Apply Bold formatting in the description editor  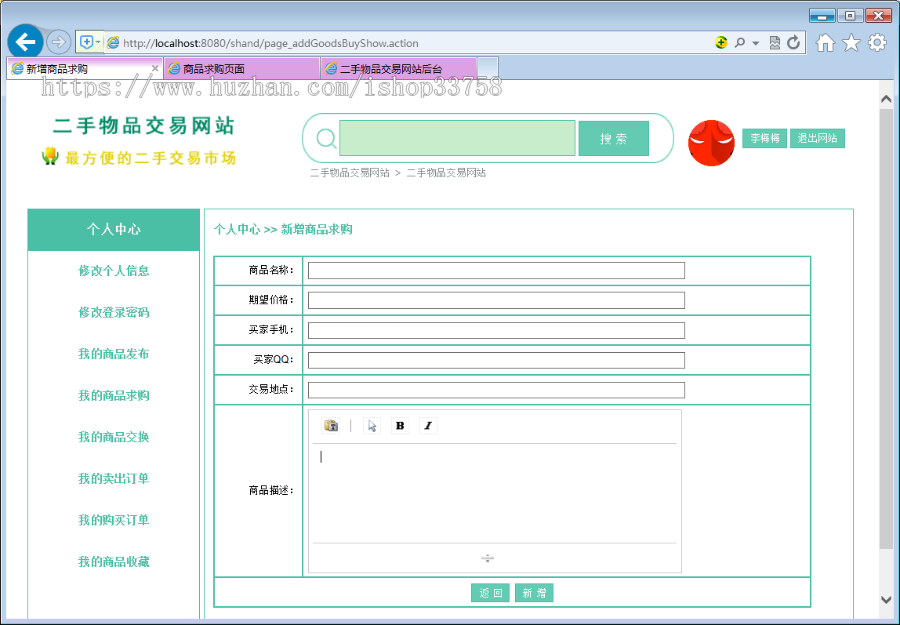[x=399, y=425]
